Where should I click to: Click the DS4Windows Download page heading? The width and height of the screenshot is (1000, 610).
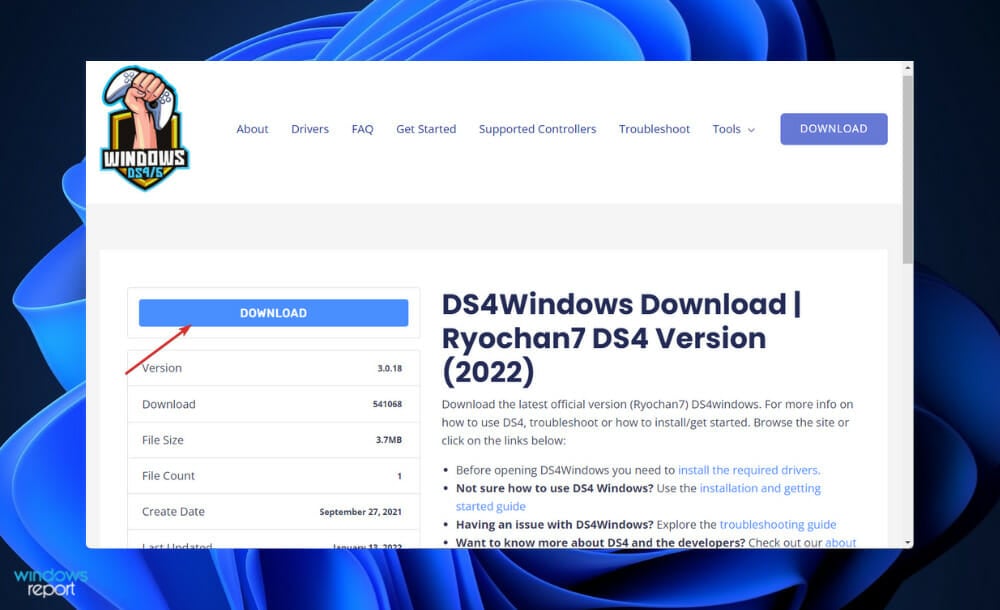[621, 338]
